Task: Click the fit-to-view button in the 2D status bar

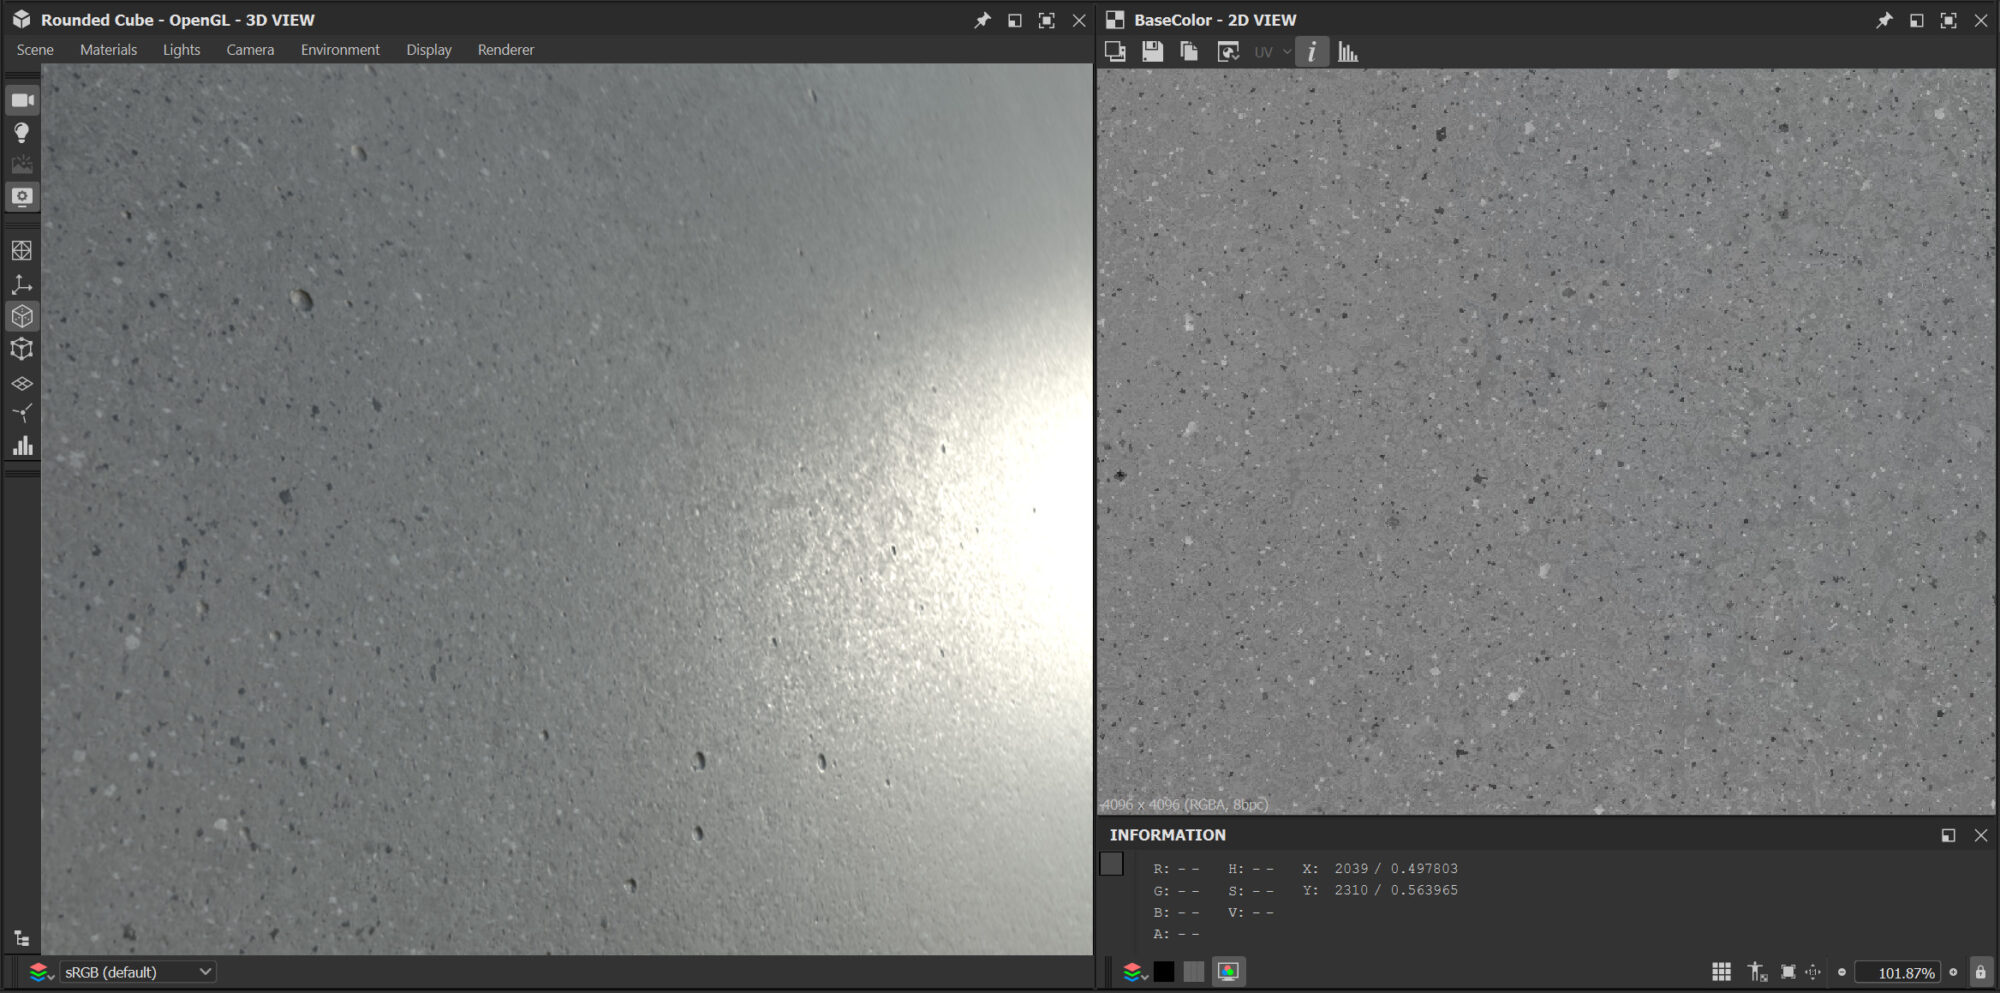Action: [1789, 971]
